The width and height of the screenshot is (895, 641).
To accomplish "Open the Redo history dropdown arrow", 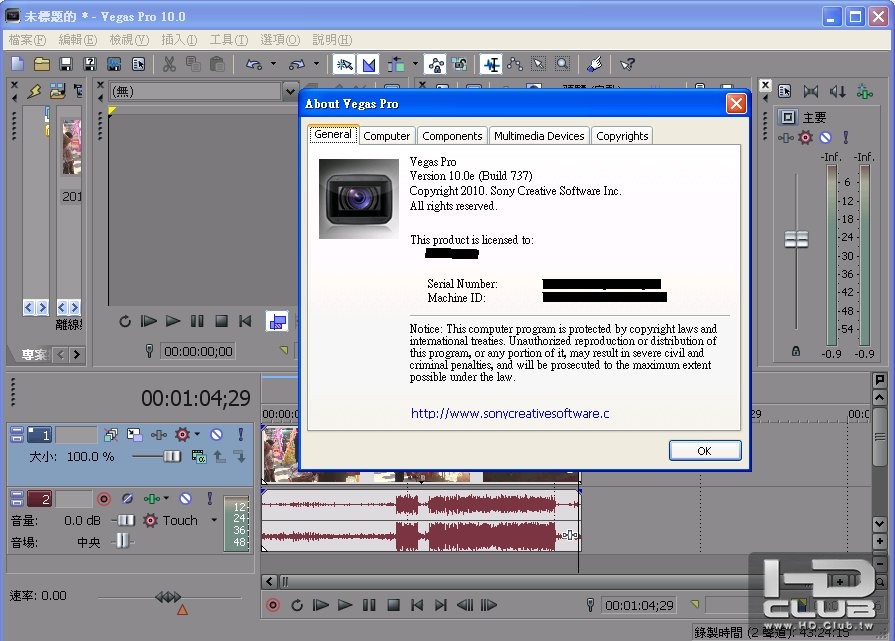I will (x=316, y=64).
